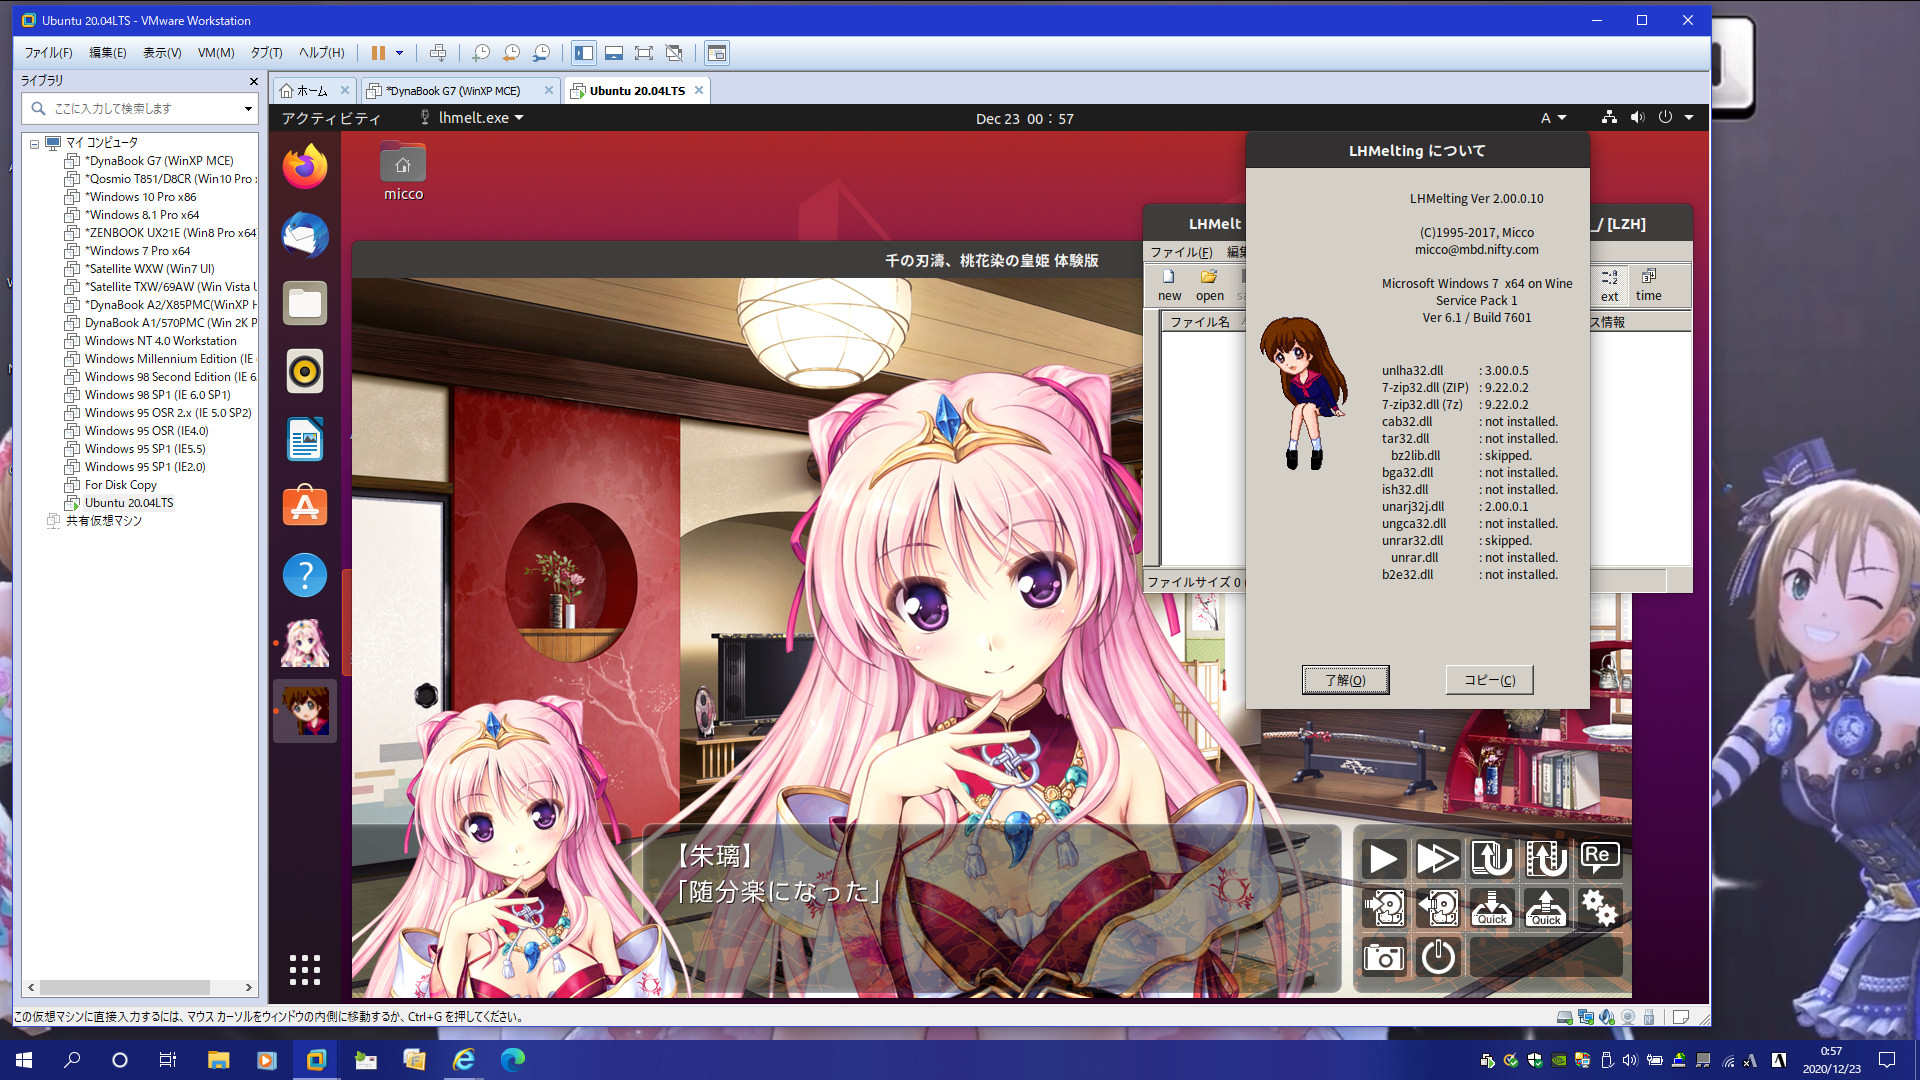Open the lhmelt.exe app menu dropdown
The height and width of the screenshot is (1080, 1920).
coord(471,118)
